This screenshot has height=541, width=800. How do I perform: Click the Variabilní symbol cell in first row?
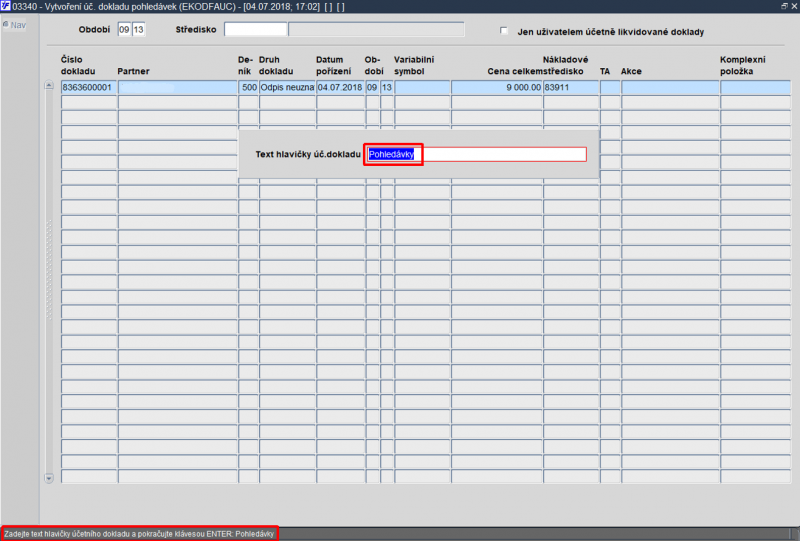point(422,87)
